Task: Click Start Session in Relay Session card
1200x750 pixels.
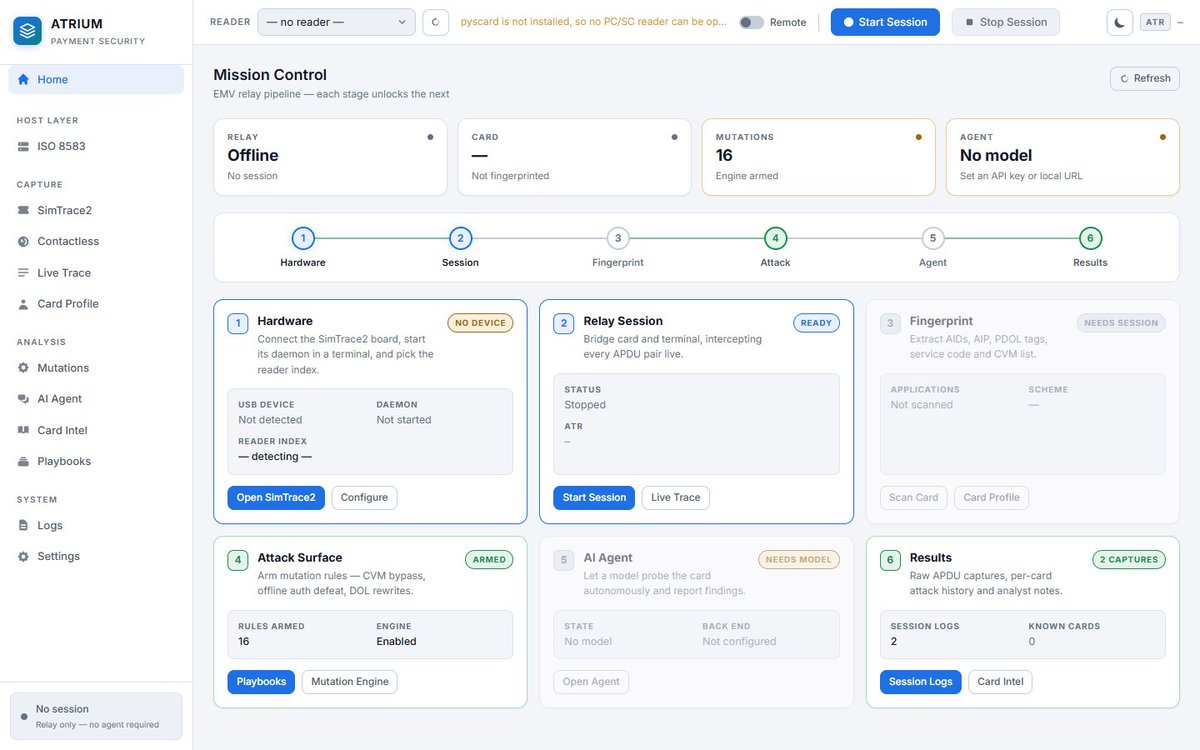Action: [x=594, y=498]
